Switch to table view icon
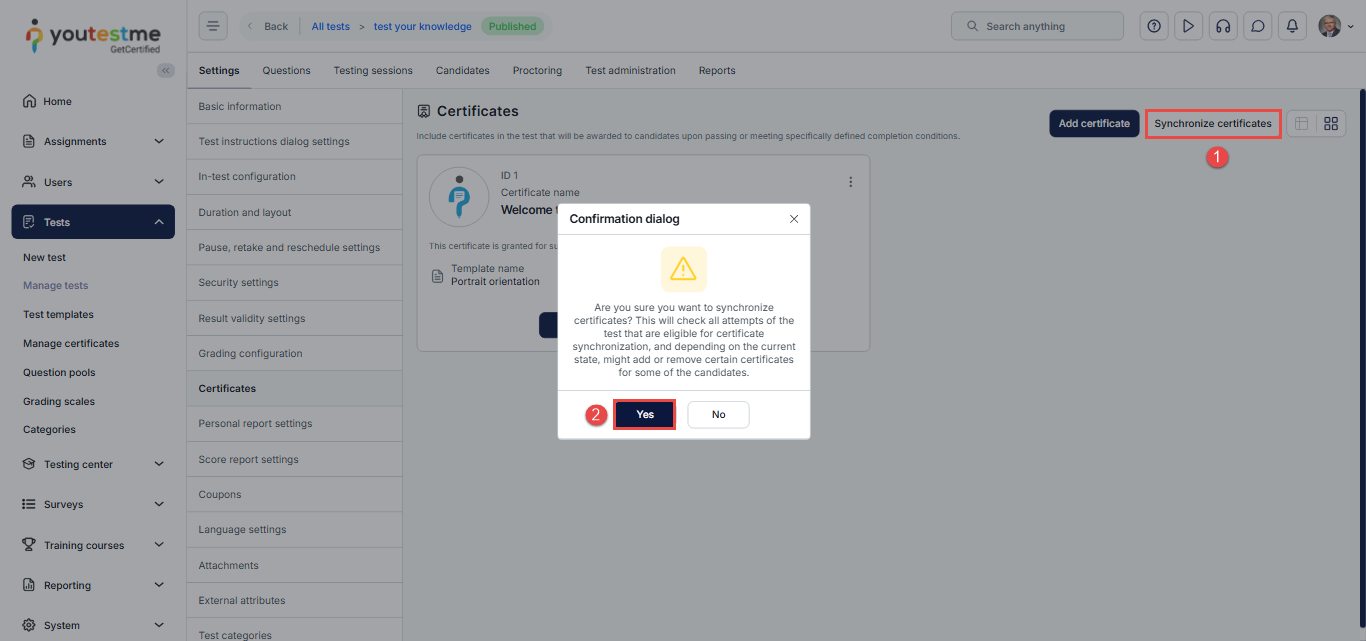1366x641 pixels. pyautogui.click(x=1301, y=124)
